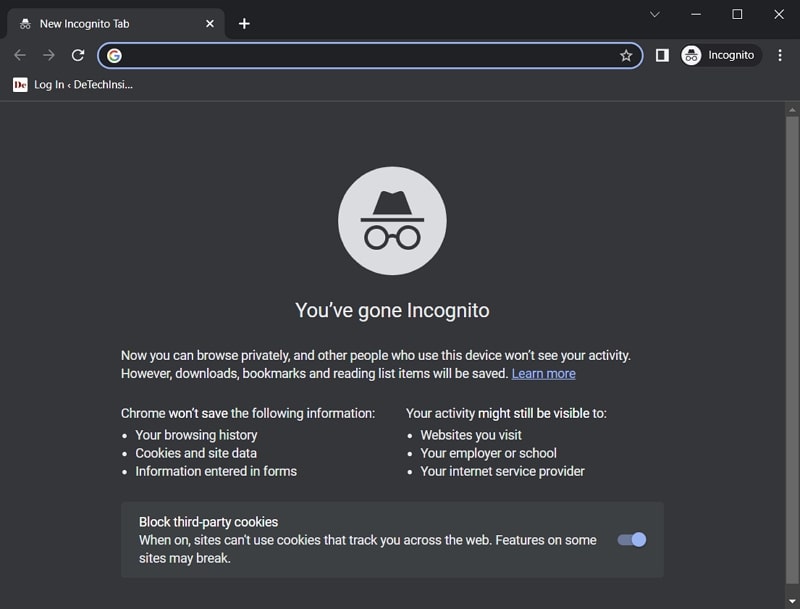The height and width of the screenshot is (609, 800).
Task: Go forward using the forward arrow
Action: 49,55
